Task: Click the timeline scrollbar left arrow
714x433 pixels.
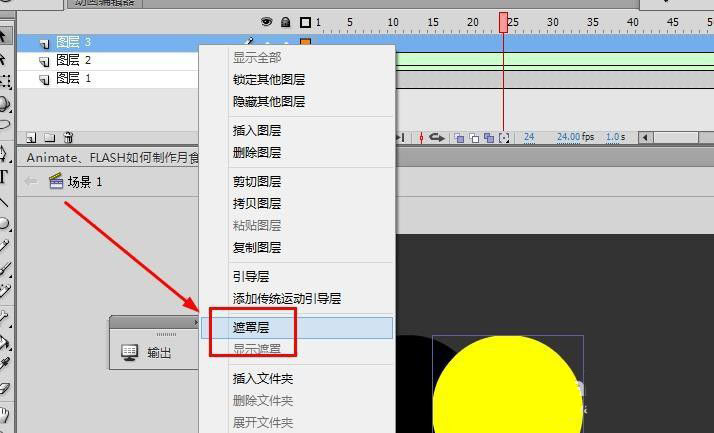Action: coord(645,138)
